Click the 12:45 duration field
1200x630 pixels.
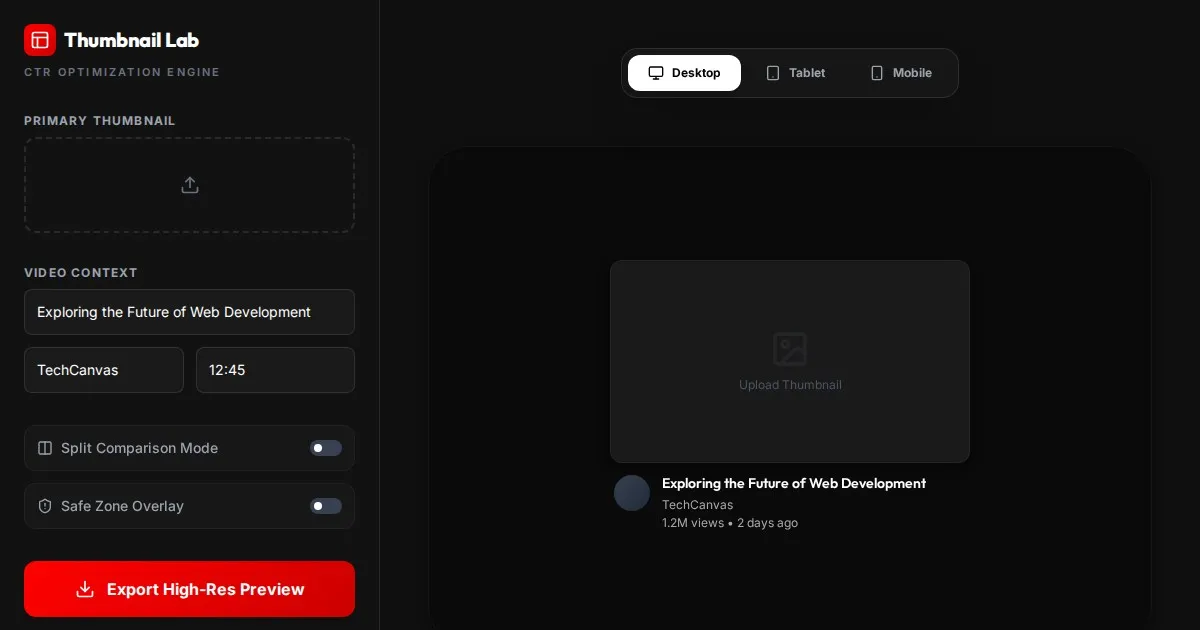(275, 370)
